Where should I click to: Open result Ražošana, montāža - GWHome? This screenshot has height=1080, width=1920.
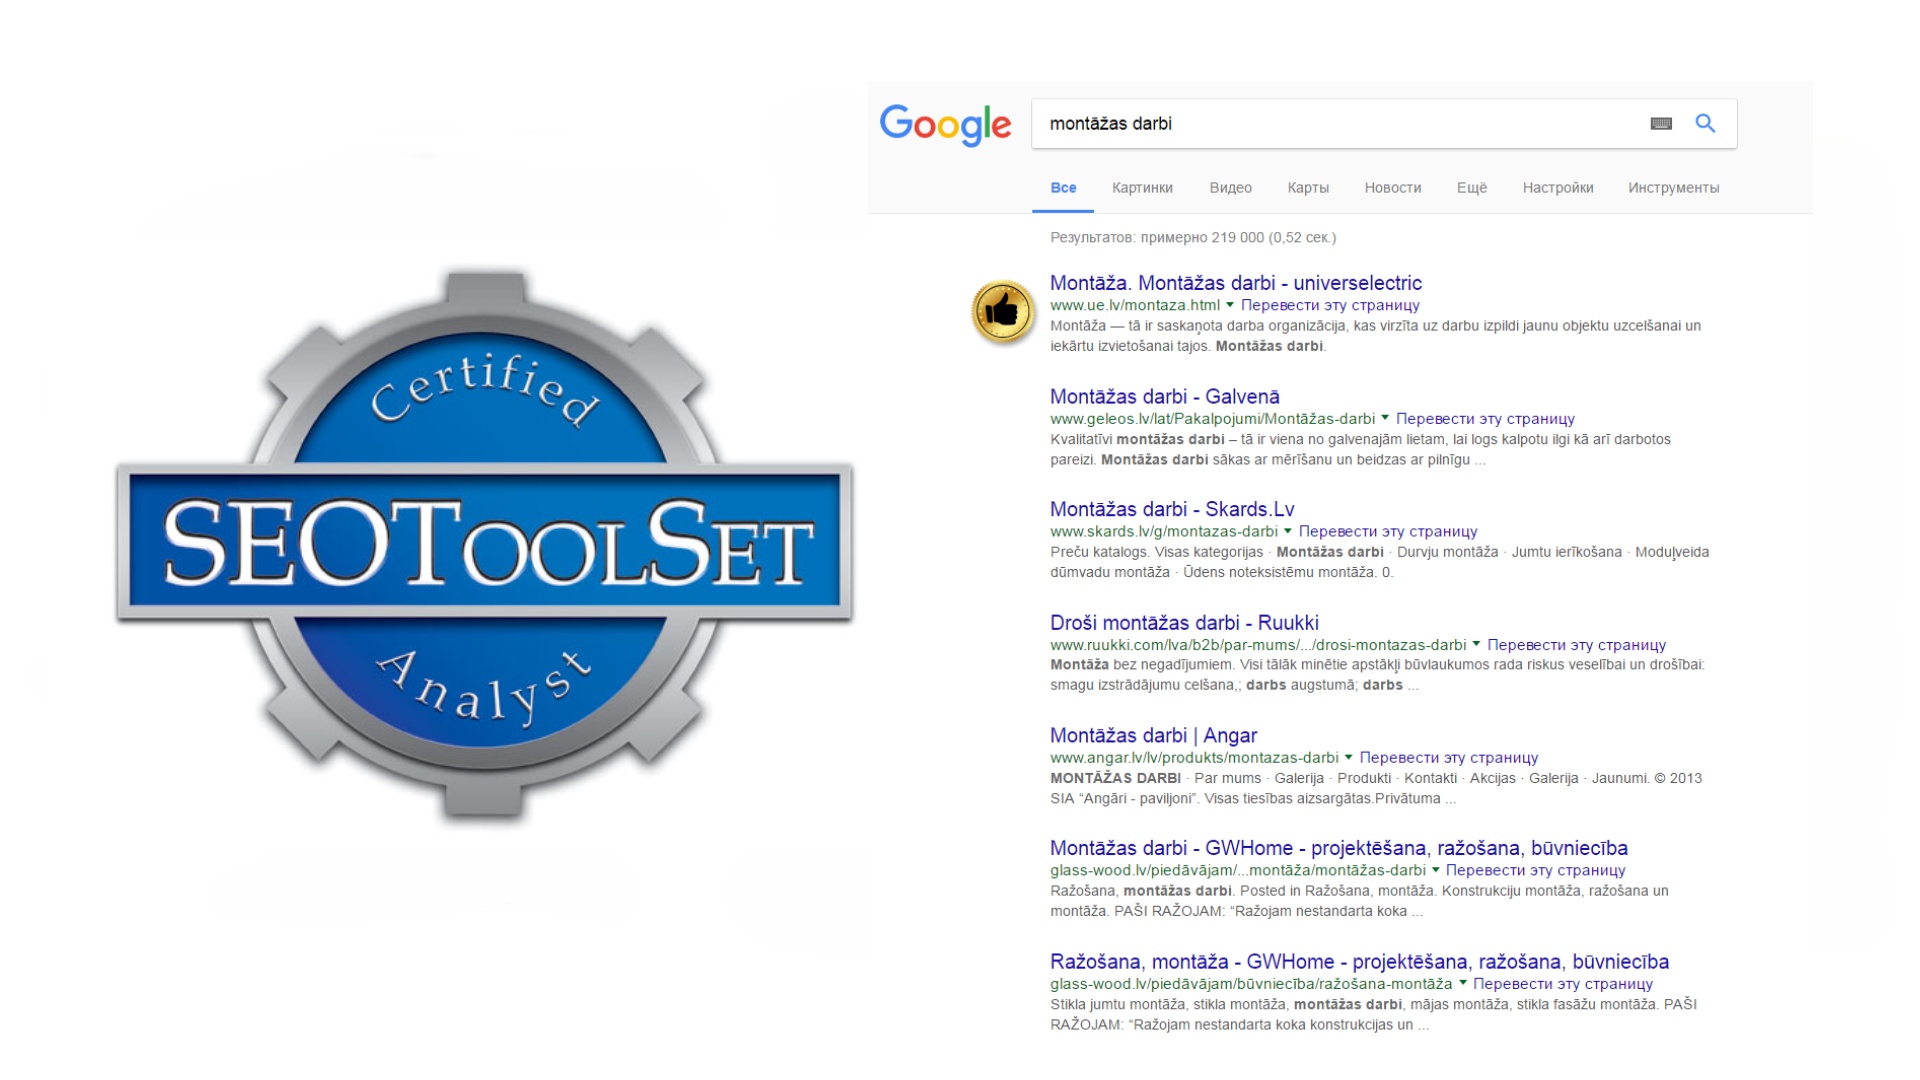[1359, 962]
